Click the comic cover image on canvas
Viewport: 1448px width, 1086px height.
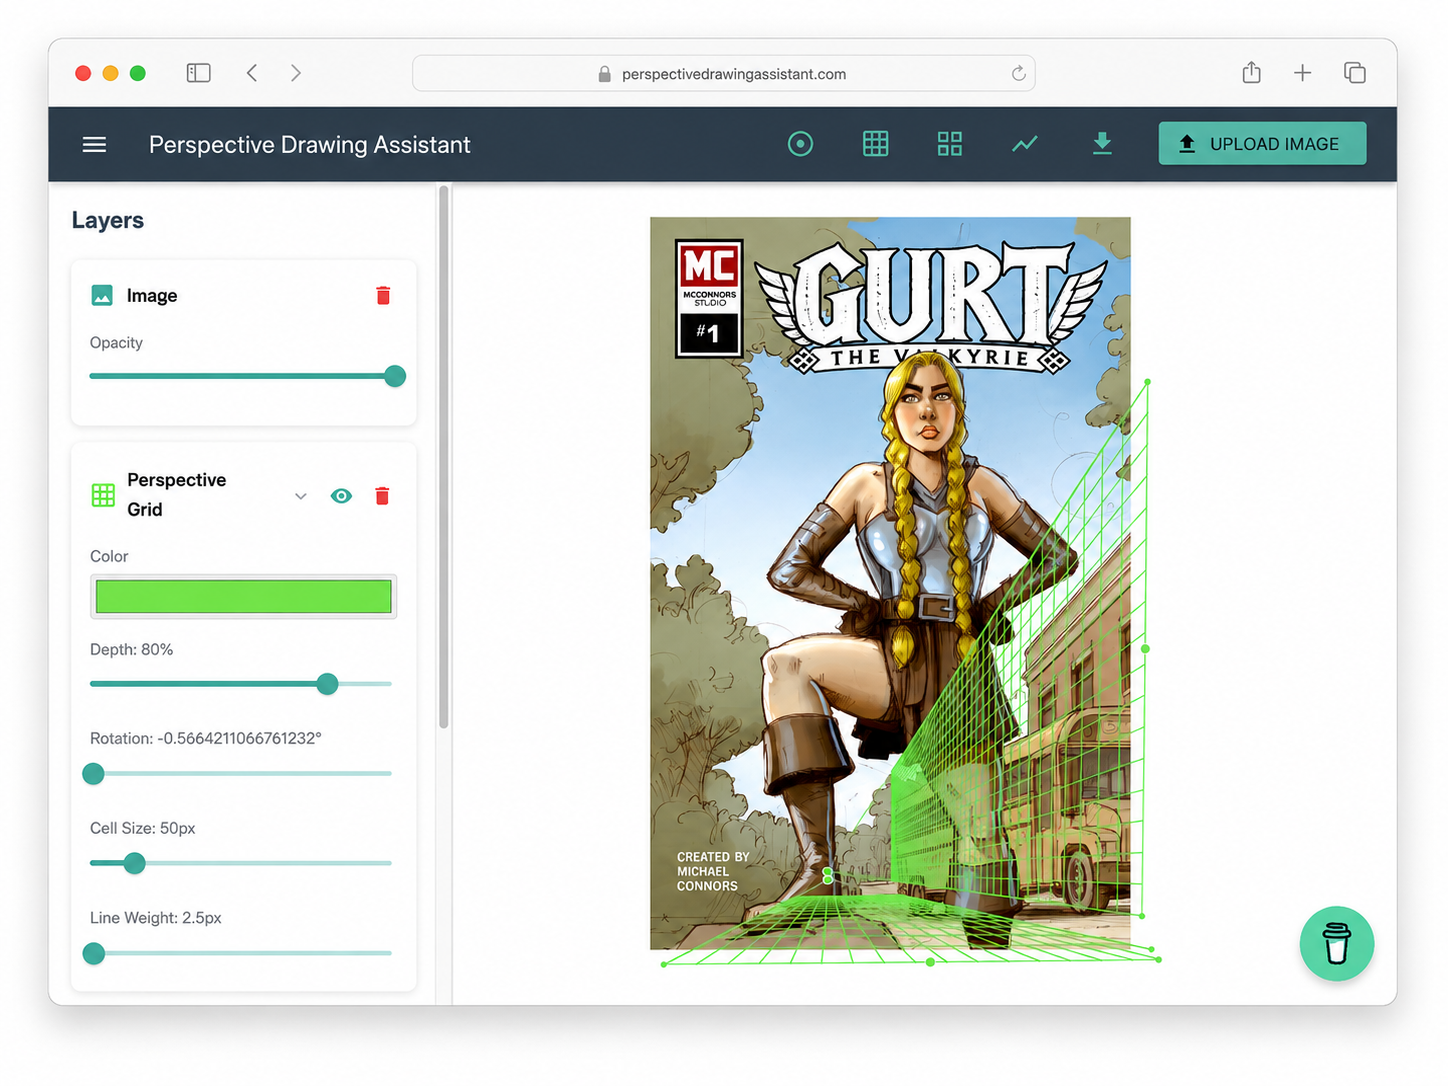tap(890, 583)
